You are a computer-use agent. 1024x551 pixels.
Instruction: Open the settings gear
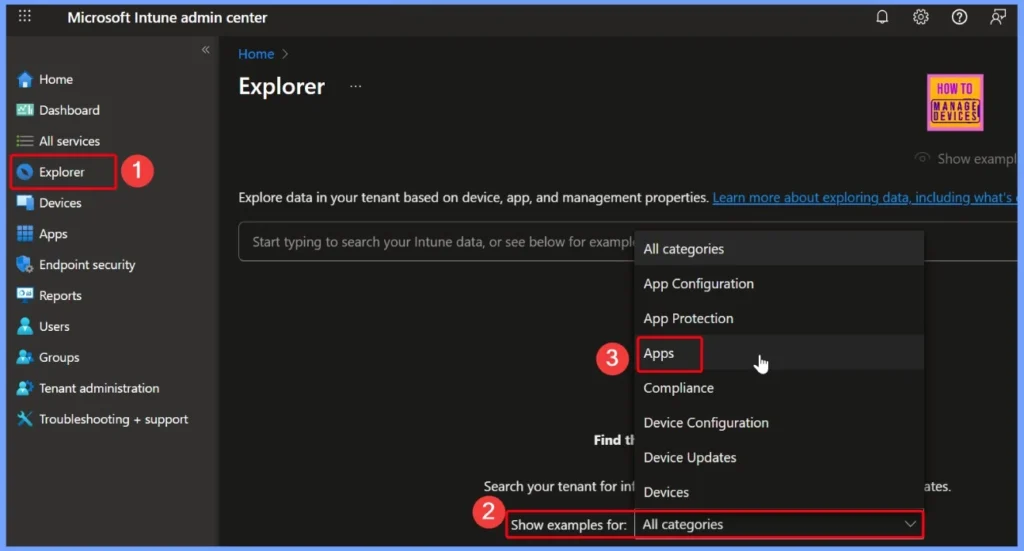pos(920,17)
